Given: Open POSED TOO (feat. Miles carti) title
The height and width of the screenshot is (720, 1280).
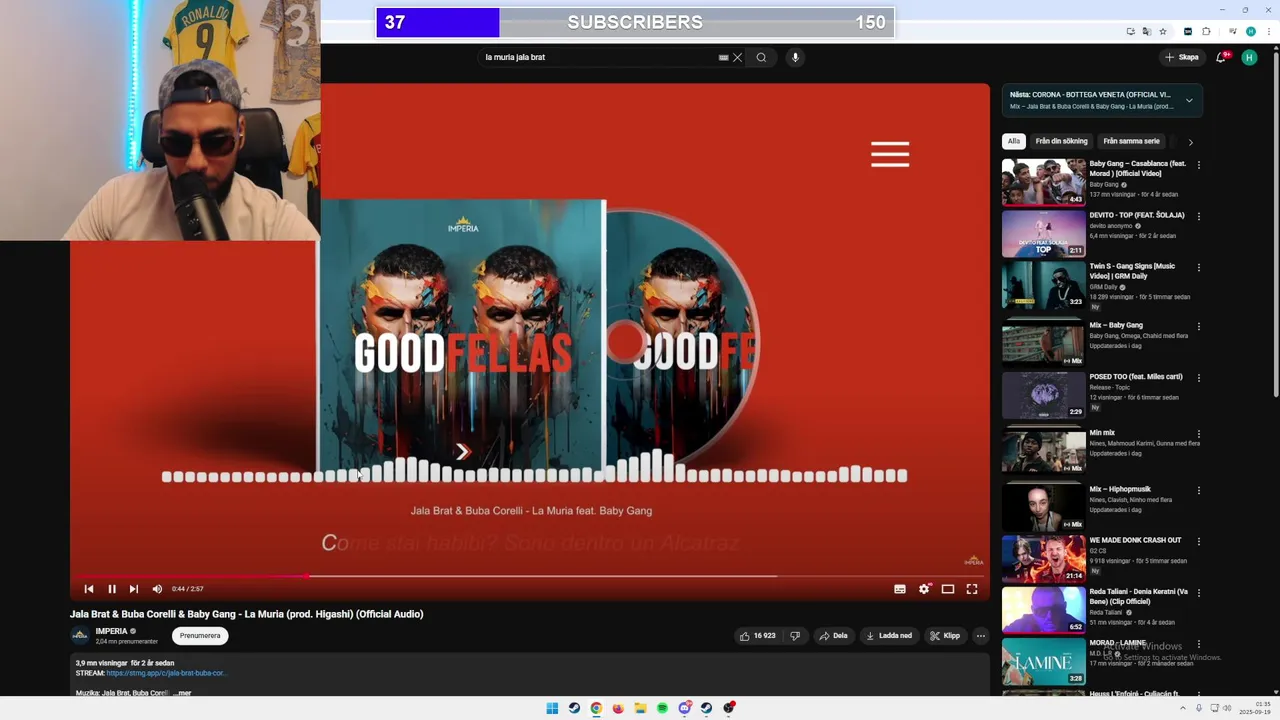Looking at the screenshot, I should (1136, 377).
